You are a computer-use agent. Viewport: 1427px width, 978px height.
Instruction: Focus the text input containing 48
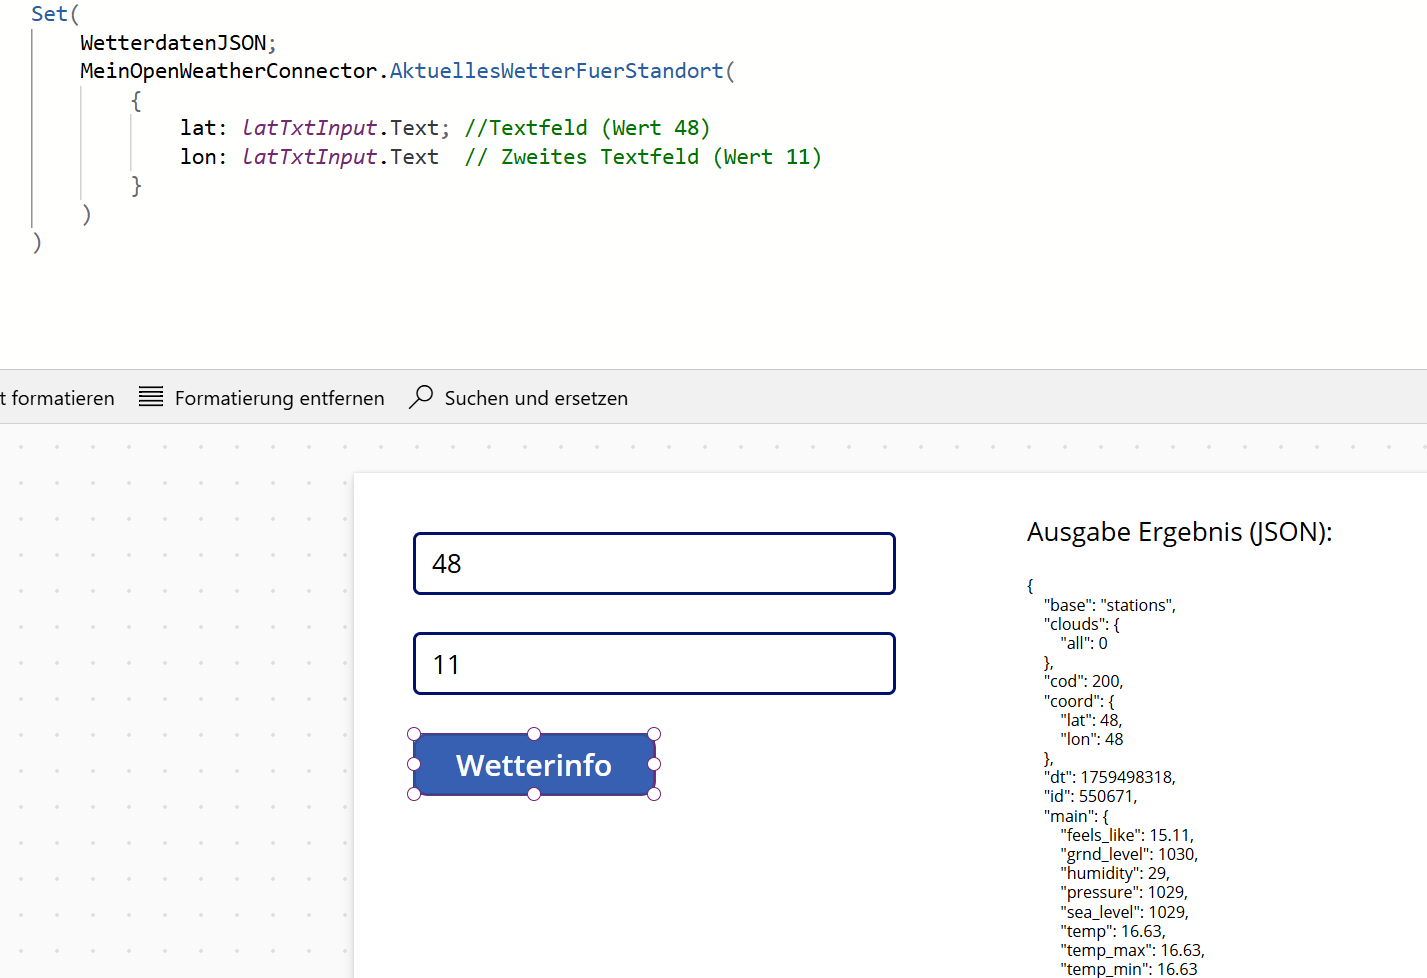tap(654, 564)
